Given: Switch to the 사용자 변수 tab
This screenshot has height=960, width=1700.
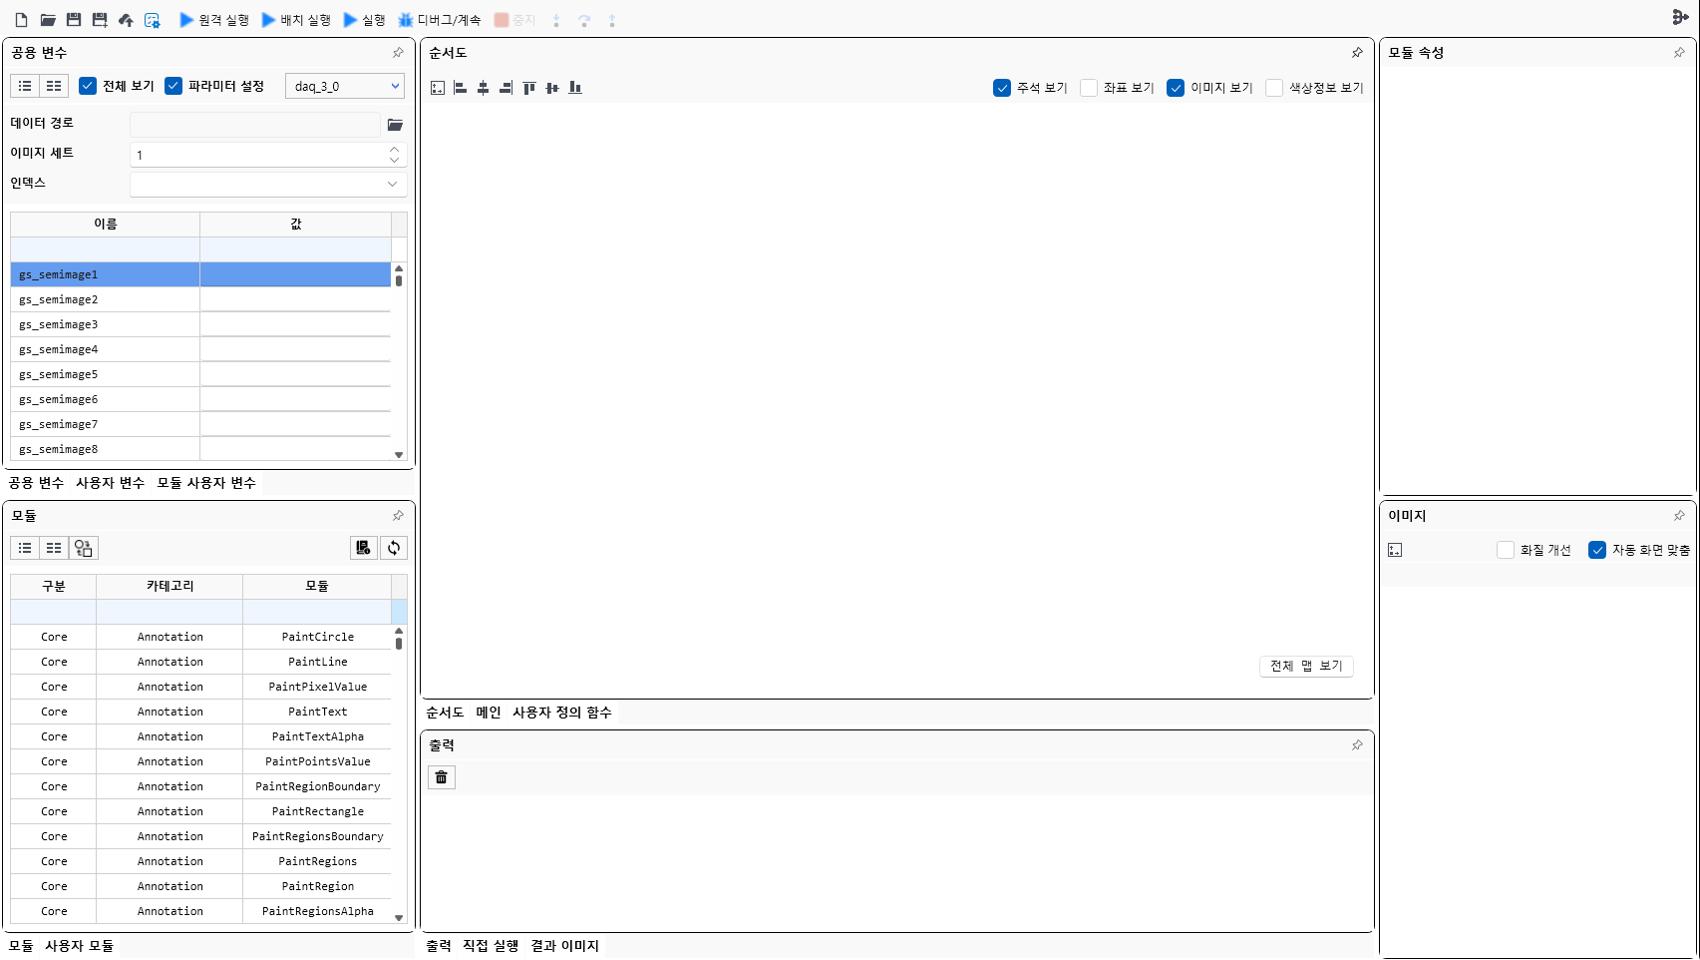Looking at the screenshot, I should click(110, 483).
